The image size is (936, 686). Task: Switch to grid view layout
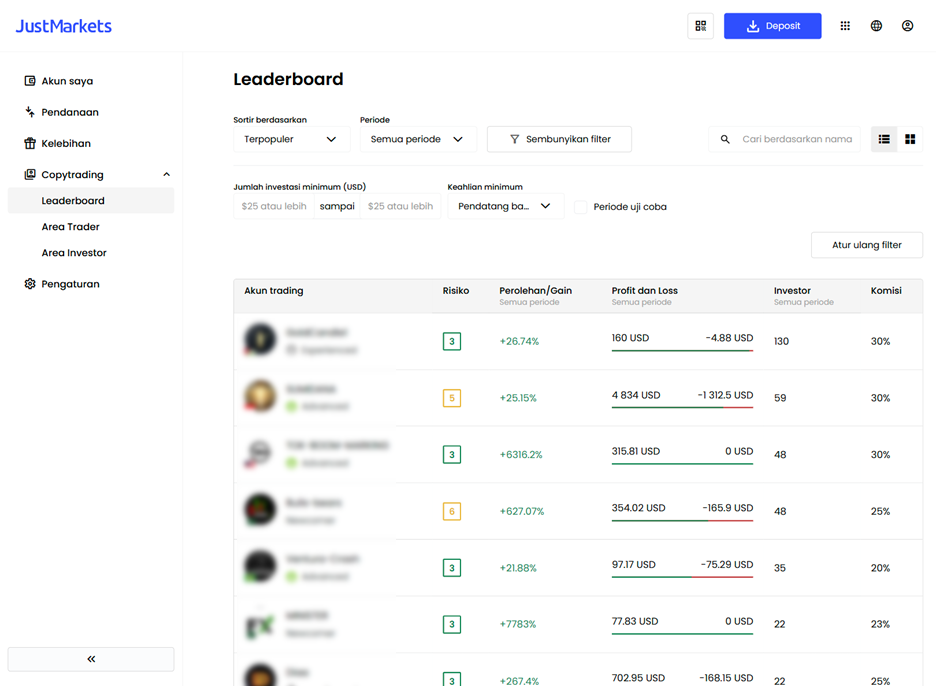tap(910, 139)
